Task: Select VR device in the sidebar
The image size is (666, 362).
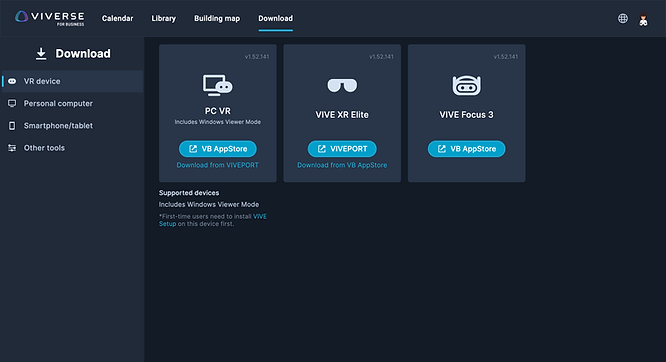Action: pyautogui.click(x=73, y=81)
